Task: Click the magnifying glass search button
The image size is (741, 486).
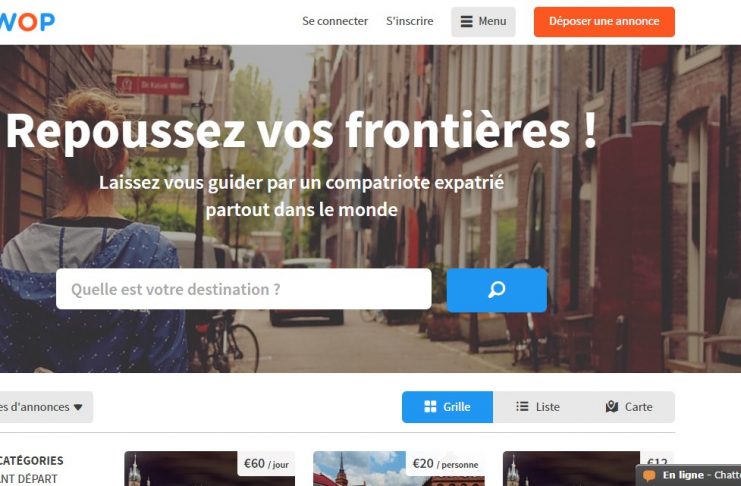Action: pos(497,290)
